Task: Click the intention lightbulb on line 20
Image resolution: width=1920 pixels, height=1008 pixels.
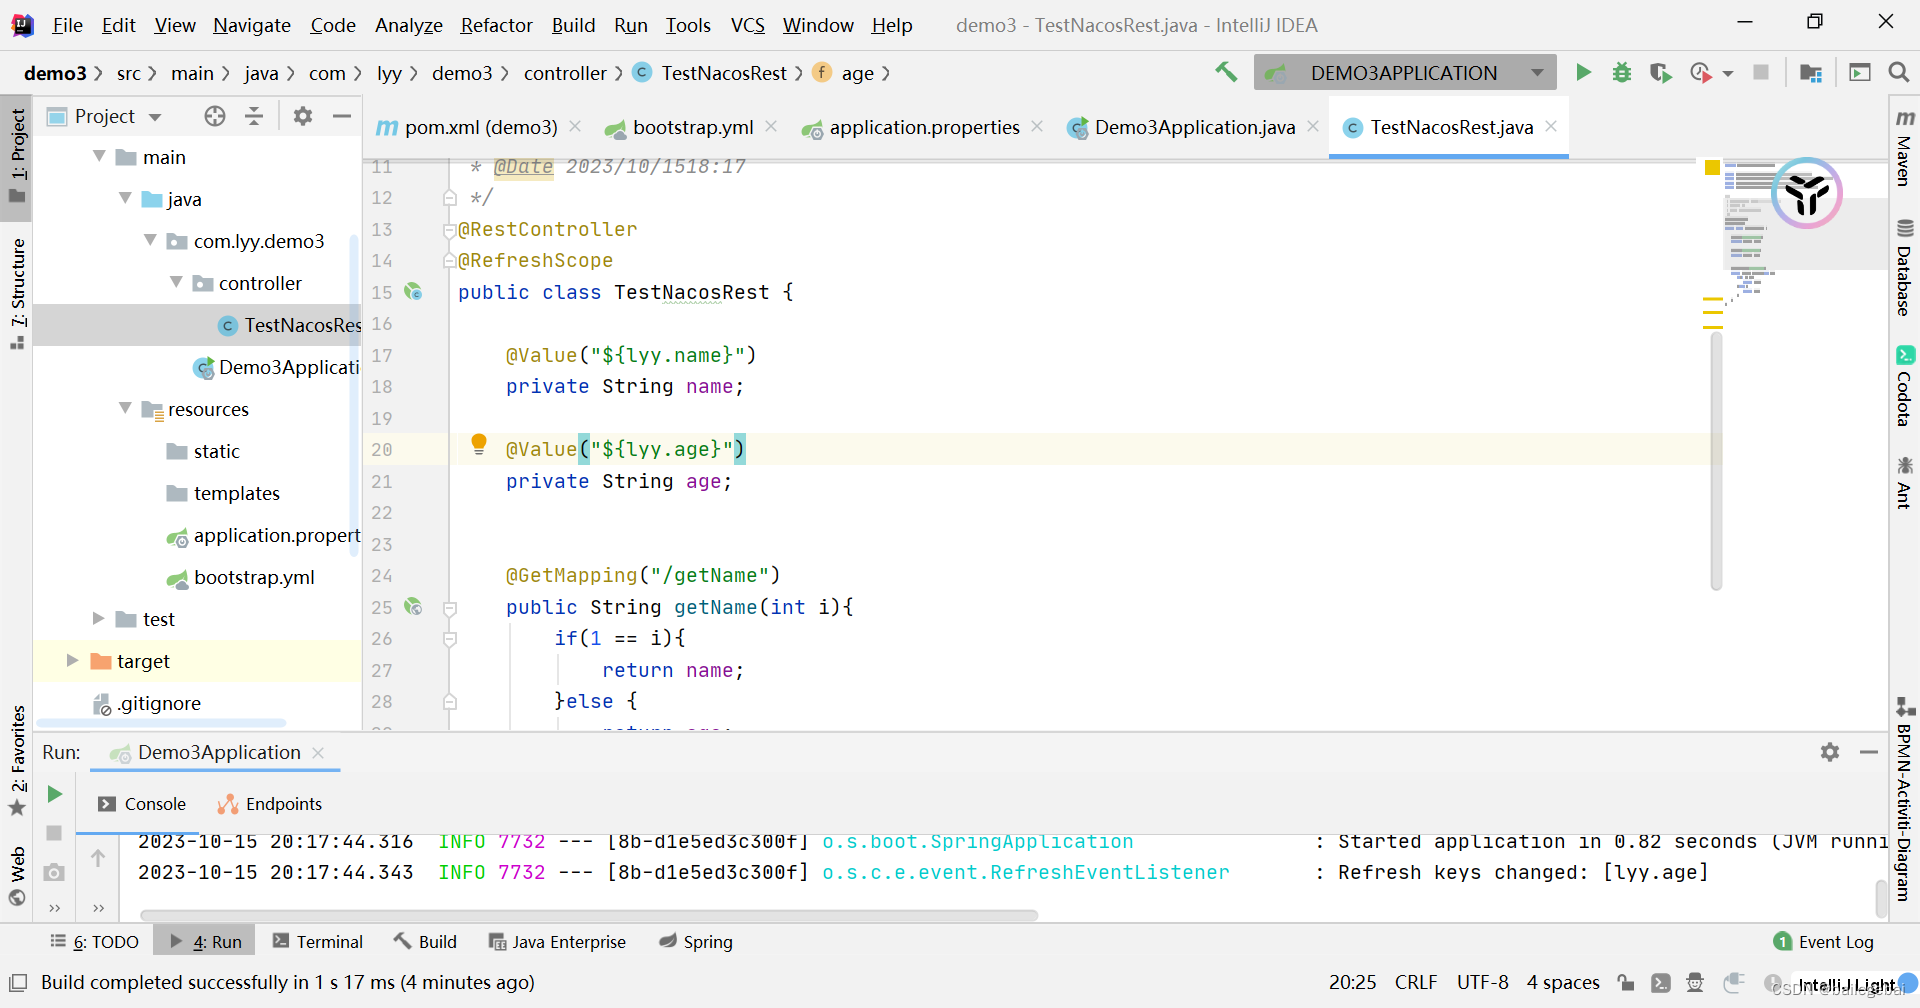Action: point(479,444)
